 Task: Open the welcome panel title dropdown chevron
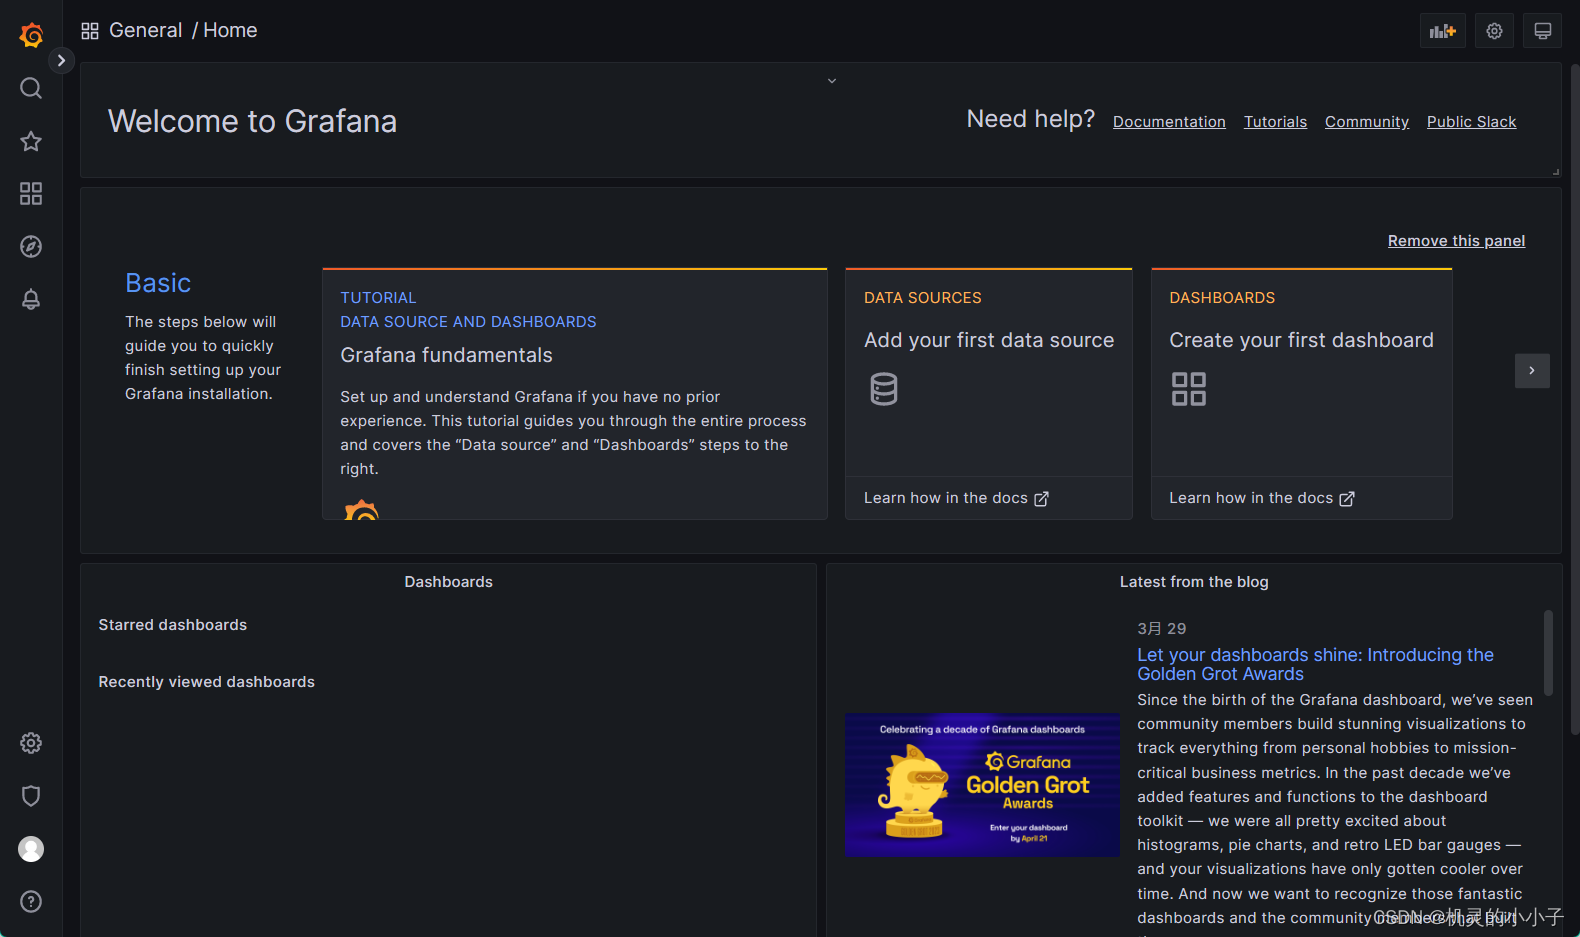(831, 81)
